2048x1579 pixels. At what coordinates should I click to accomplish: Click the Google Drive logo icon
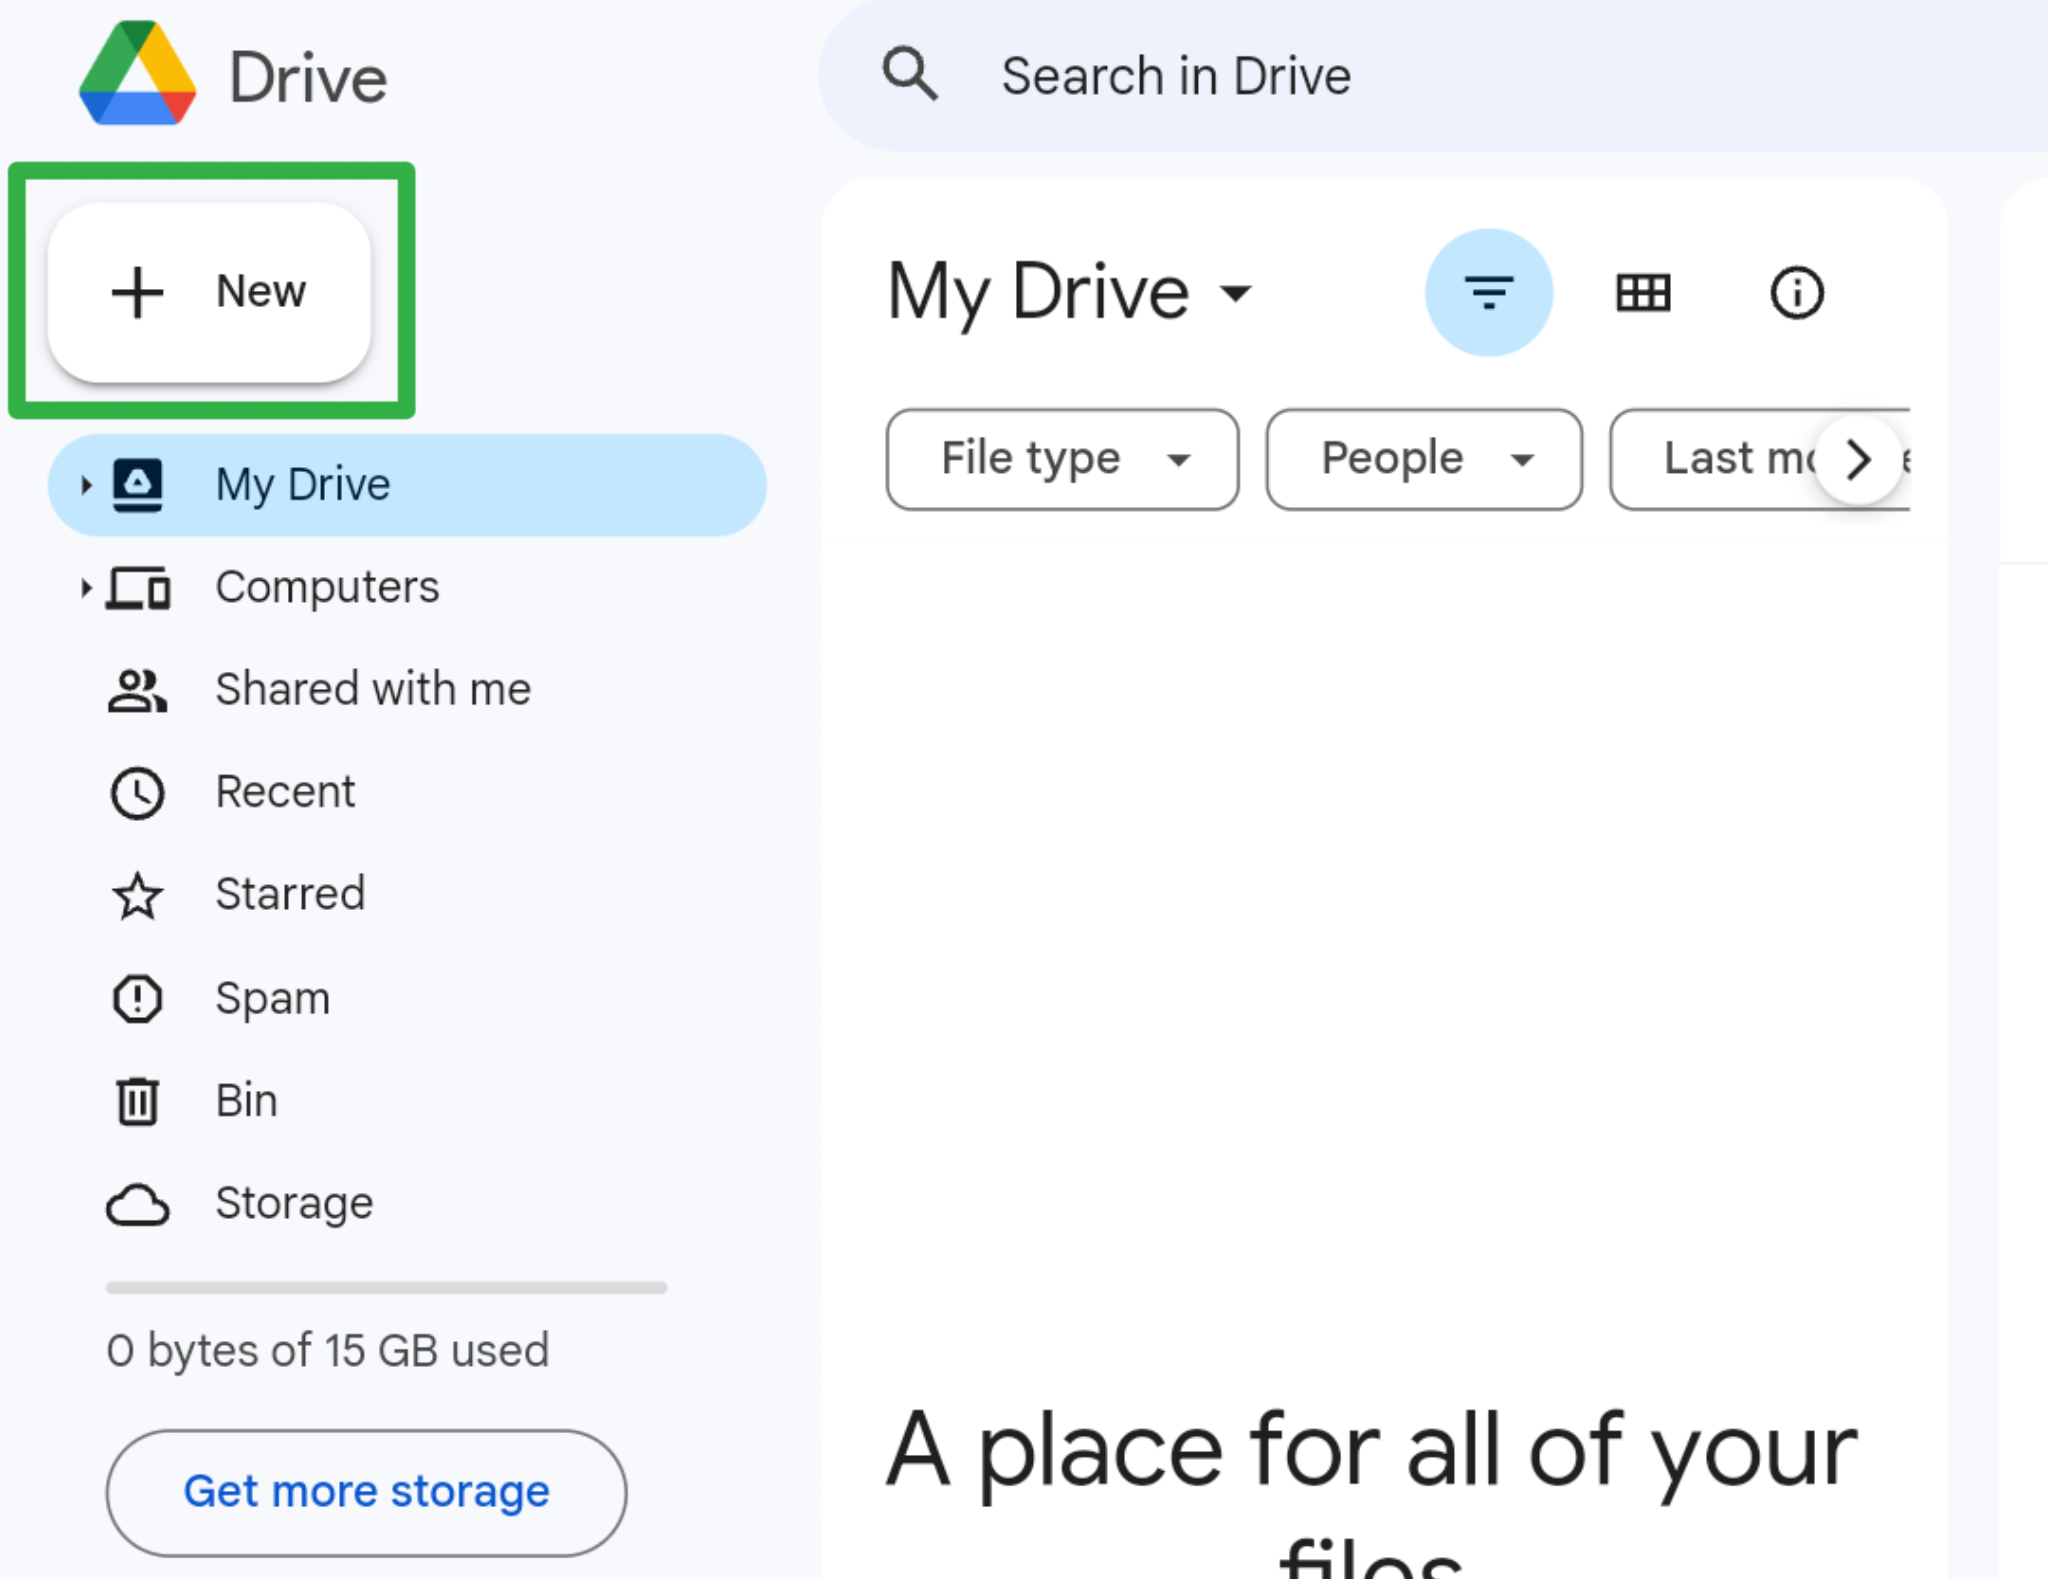coord(137,74)
